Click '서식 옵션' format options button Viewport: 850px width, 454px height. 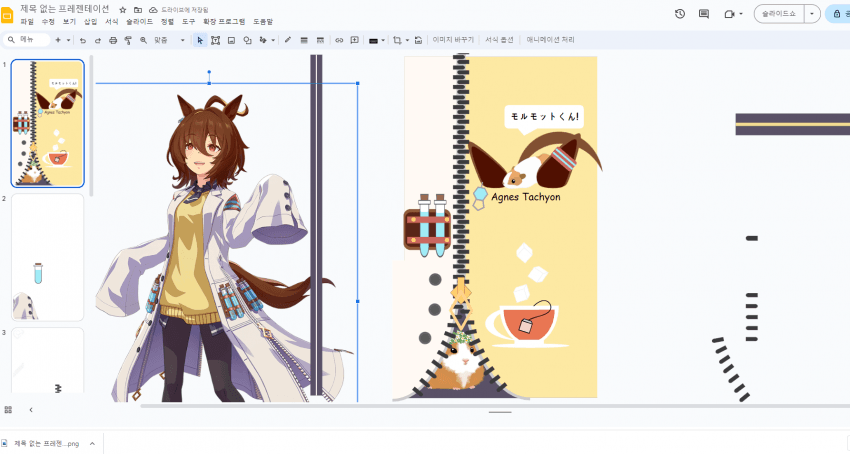(499, 40)
